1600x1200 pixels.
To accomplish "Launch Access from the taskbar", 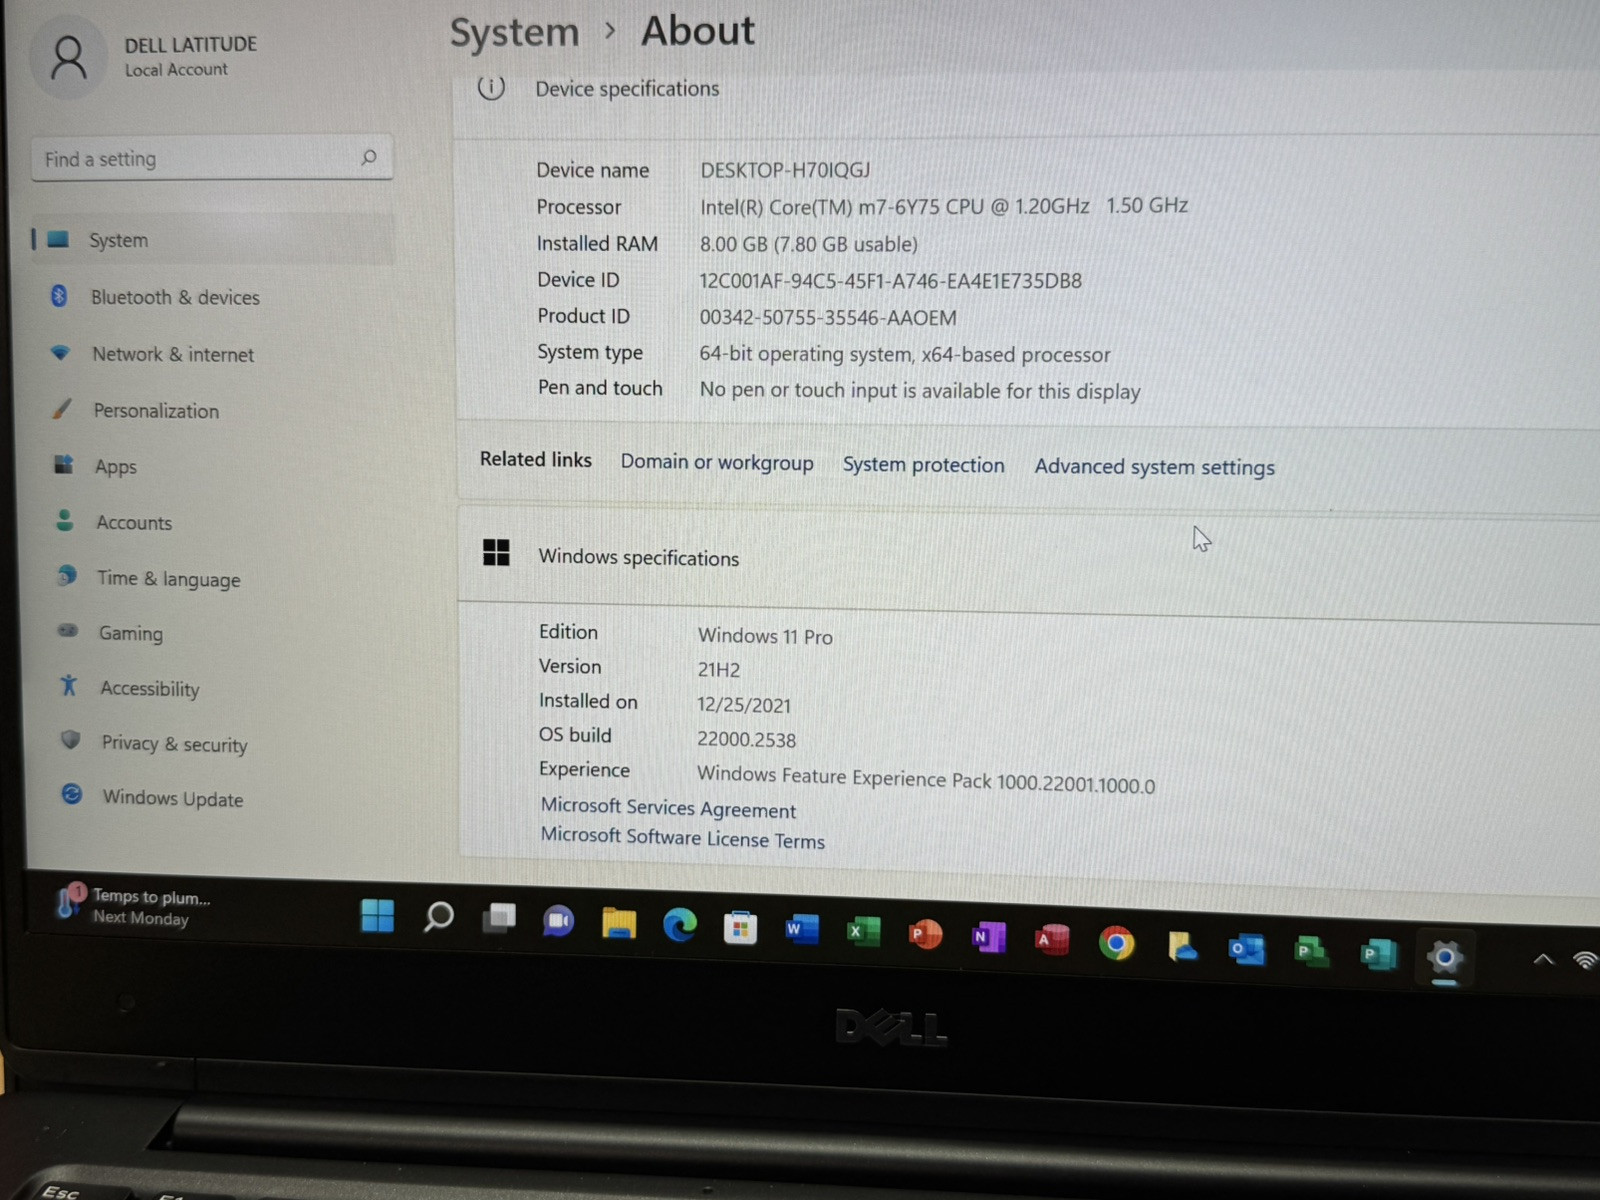I will pyautogui.click(x=1052, y=940).
